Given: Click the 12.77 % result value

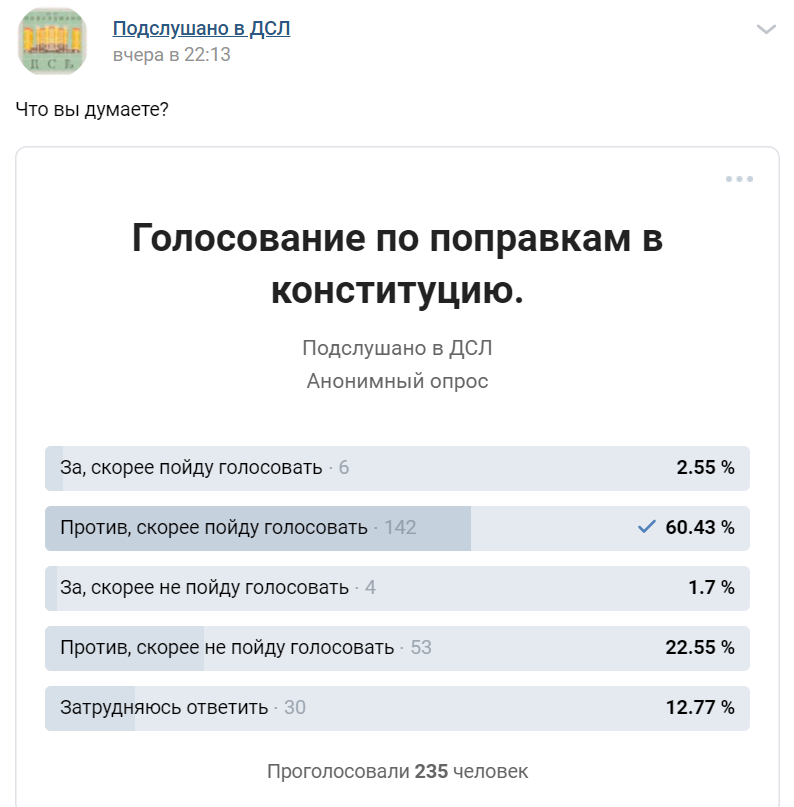Looking at the screenshot, I should (700, 707).
